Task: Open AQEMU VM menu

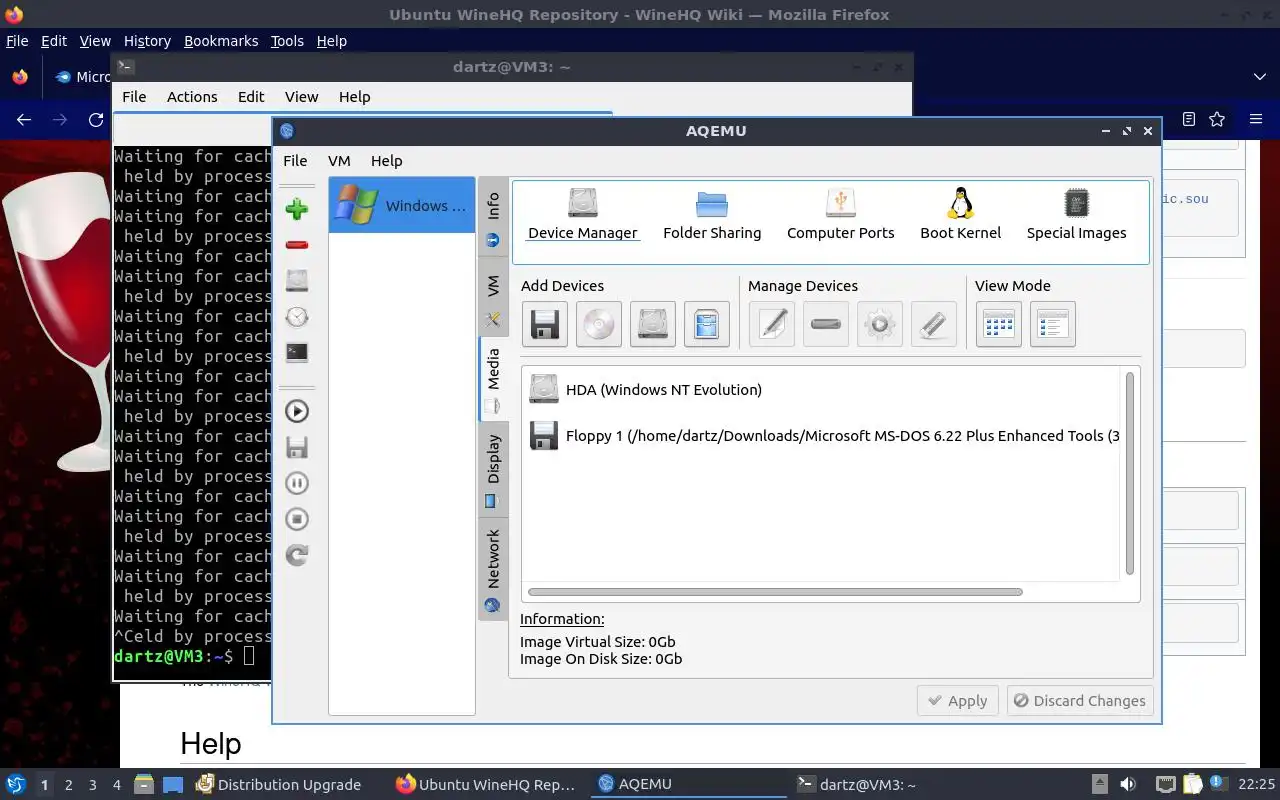Action: point(339,161)
